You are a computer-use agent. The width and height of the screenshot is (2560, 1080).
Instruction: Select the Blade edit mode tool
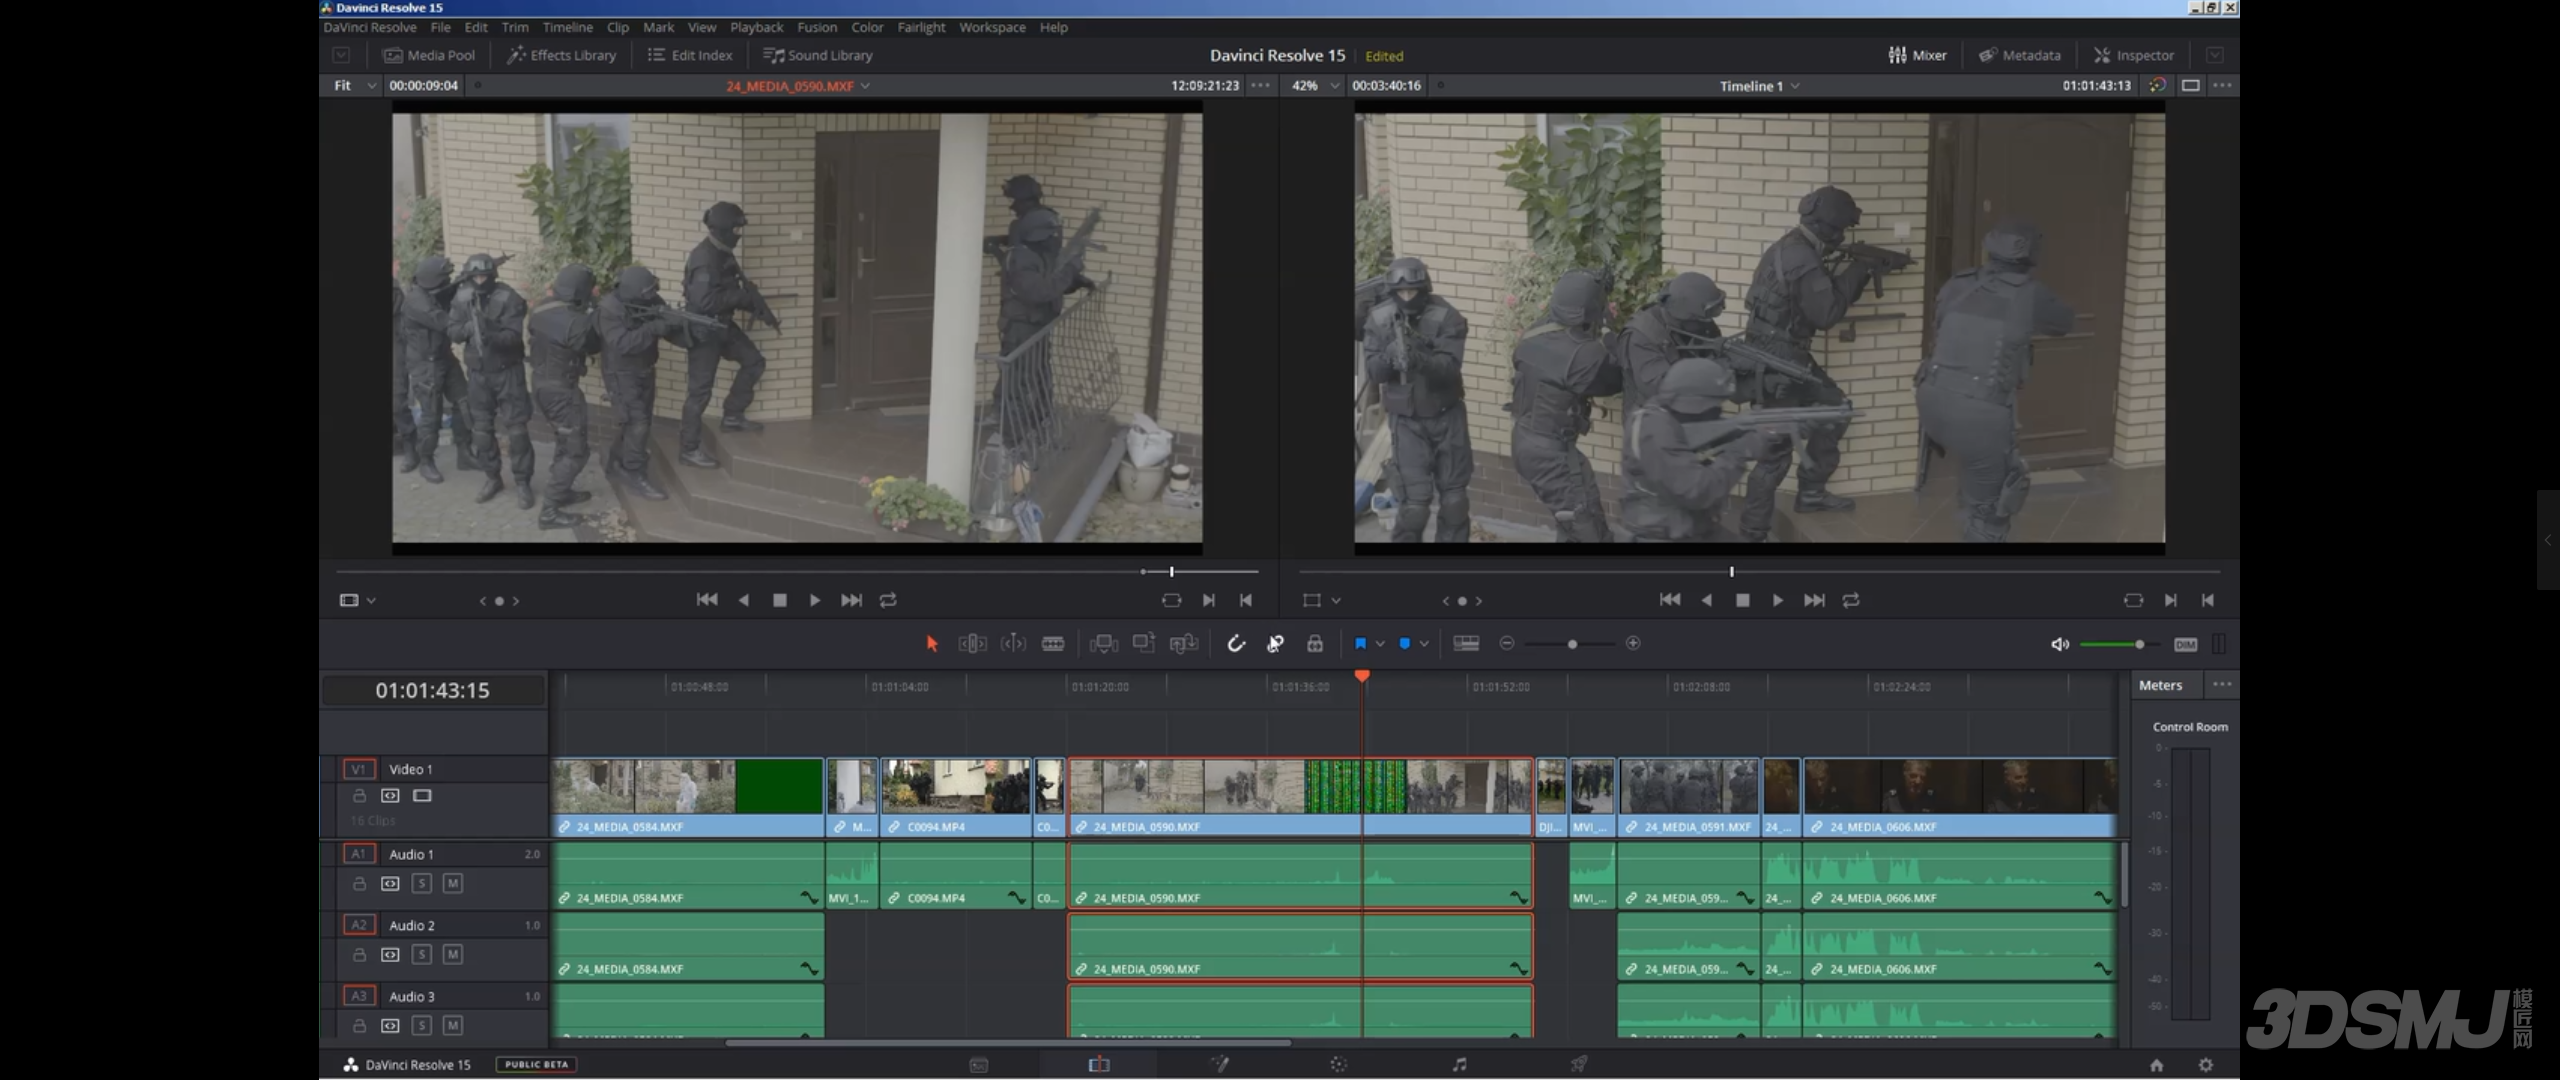pos(1053,644)
